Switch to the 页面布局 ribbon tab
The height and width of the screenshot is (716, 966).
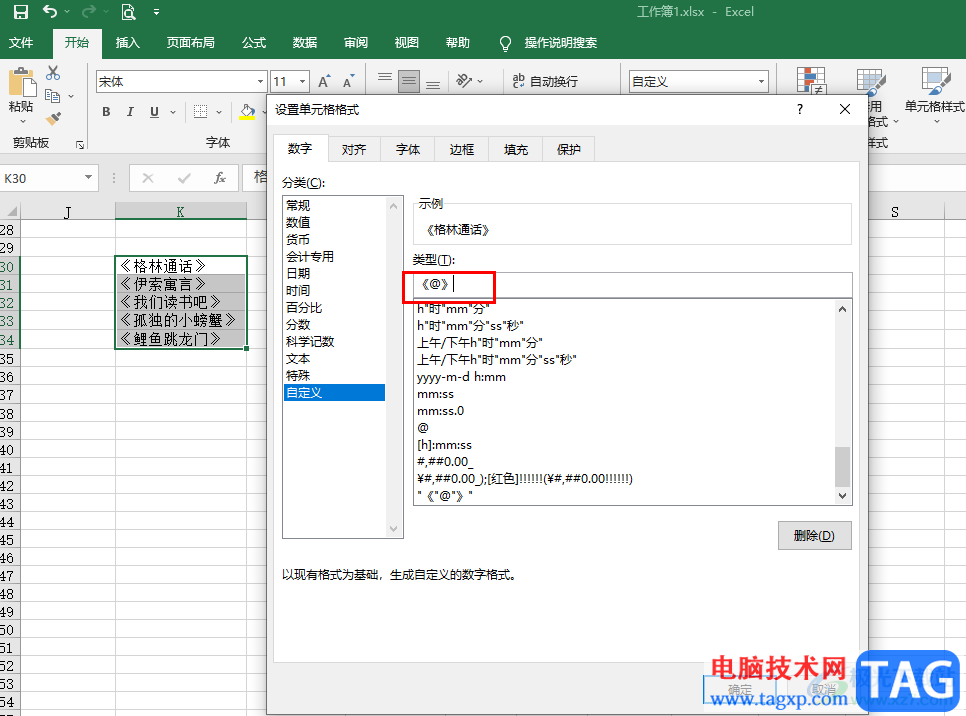(190, 43)
